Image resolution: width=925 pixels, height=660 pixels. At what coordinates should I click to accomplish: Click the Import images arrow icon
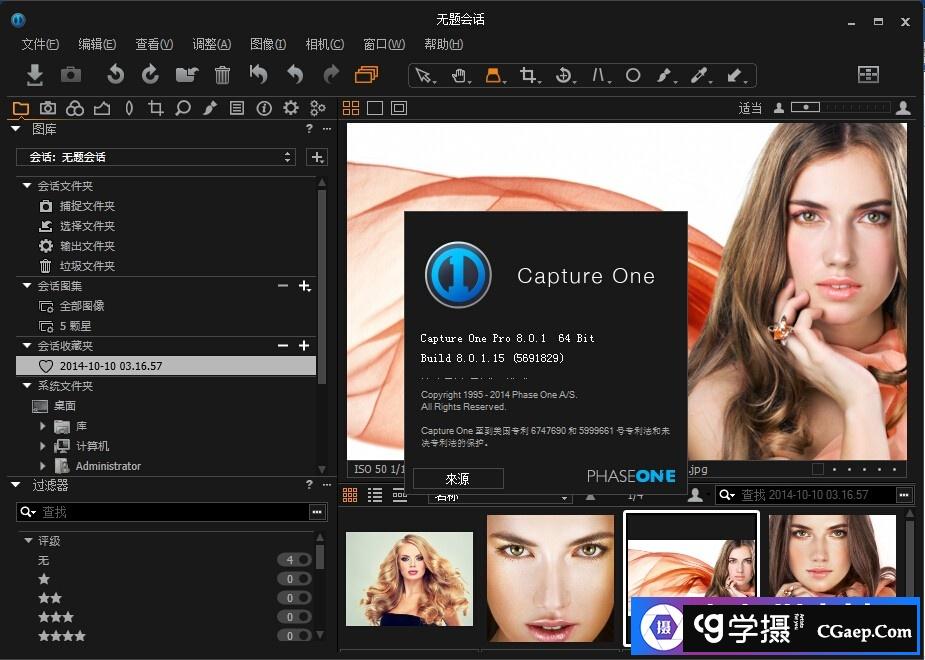[34, 75]
